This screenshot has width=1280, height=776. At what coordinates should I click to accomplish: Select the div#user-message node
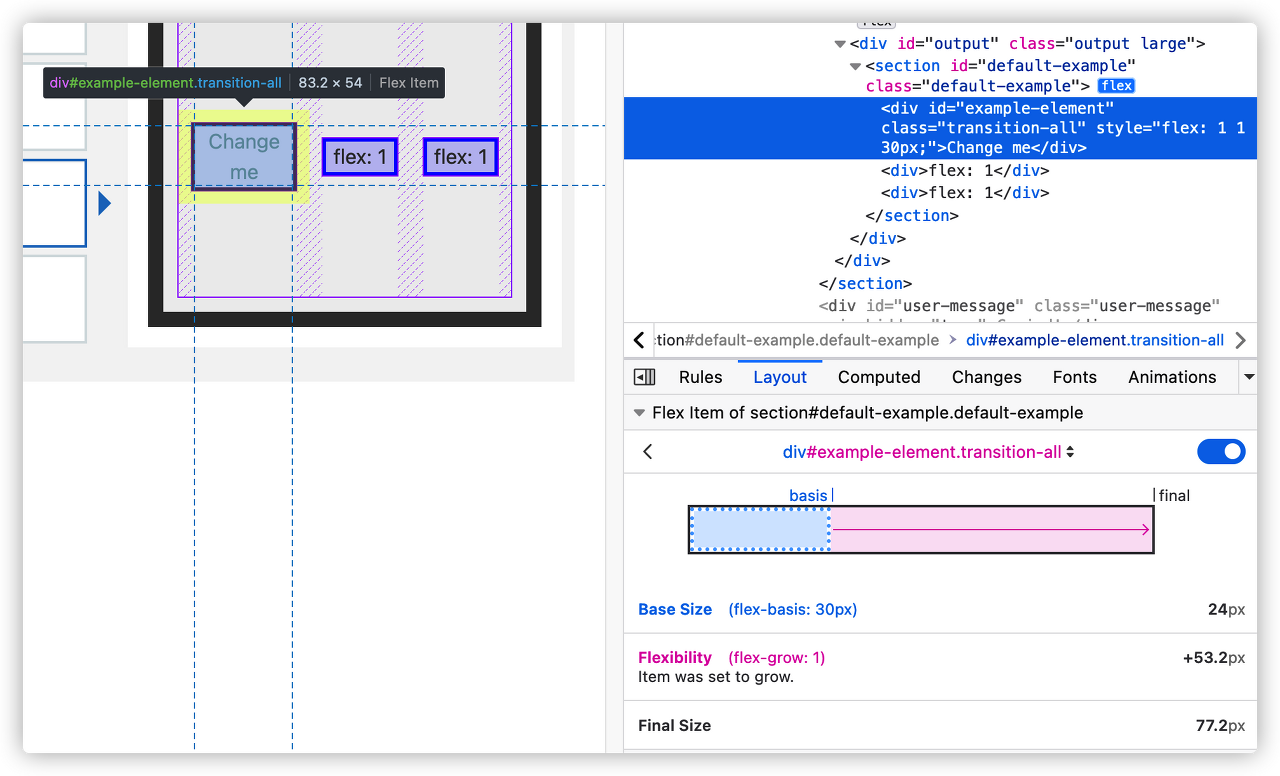point(1020,305)
